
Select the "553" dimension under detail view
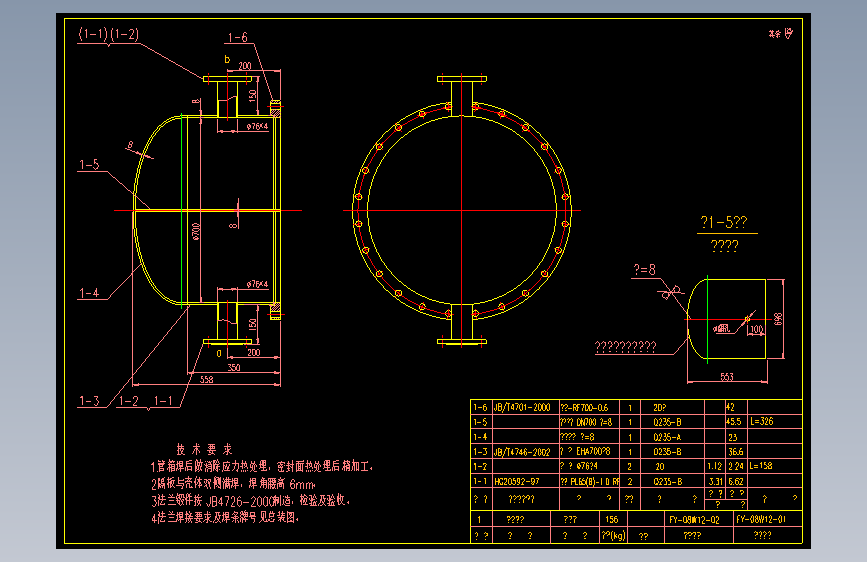[x=727, y=377]
